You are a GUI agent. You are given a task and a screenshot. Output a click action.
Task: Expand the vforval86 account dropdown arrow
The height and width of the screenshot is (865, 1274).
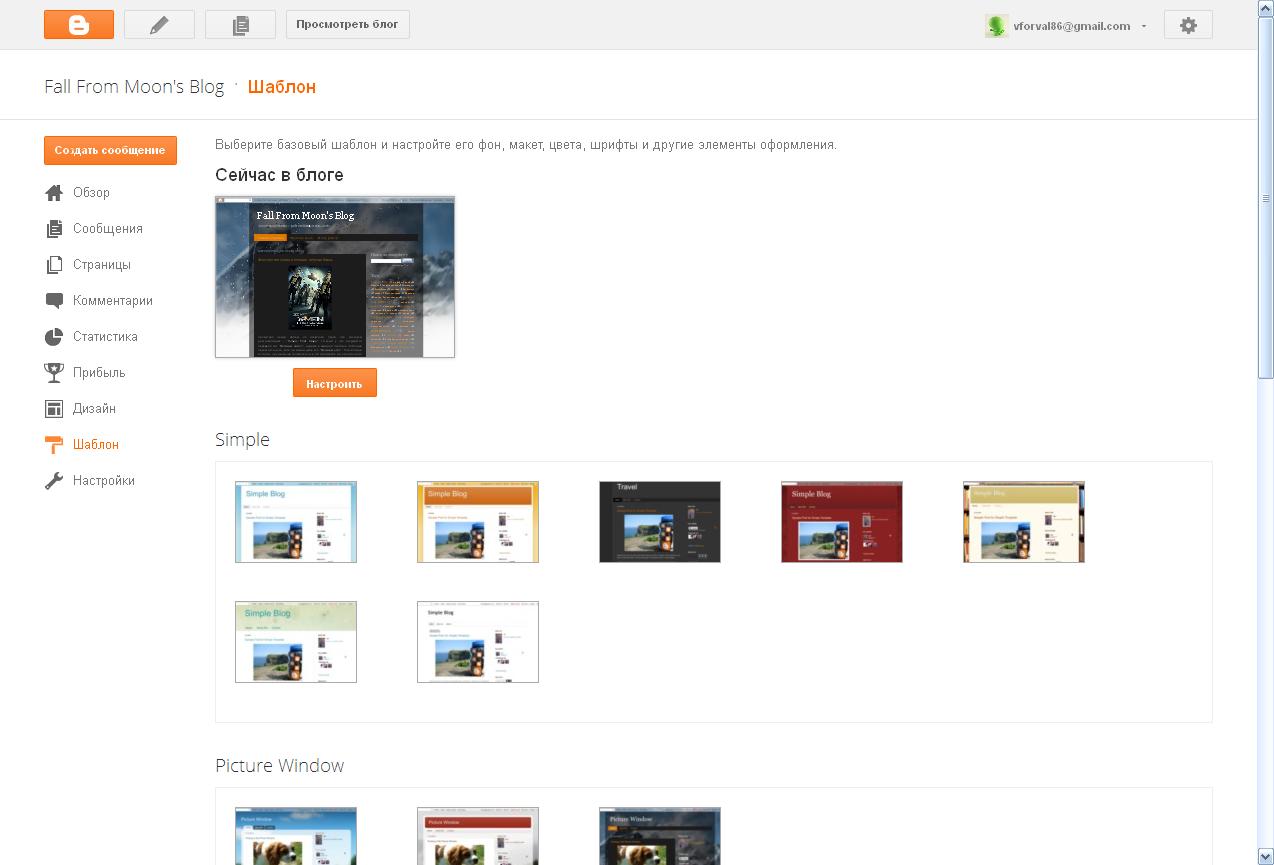1144,26
